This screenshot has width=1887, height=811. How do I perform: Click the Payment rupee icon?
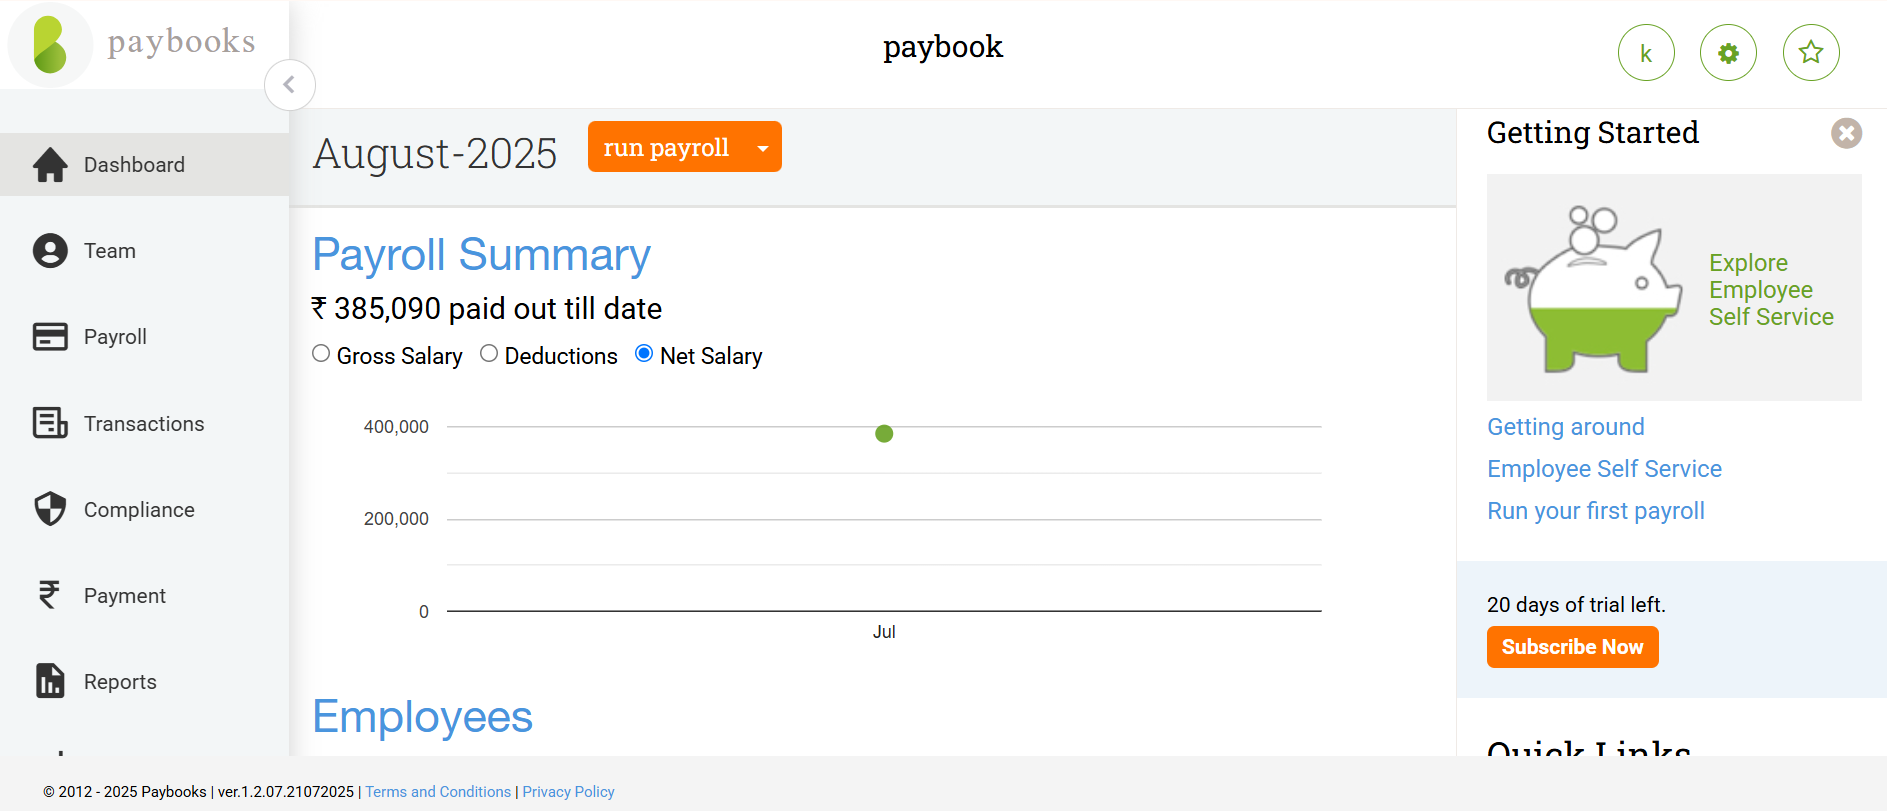coord(50,595)
